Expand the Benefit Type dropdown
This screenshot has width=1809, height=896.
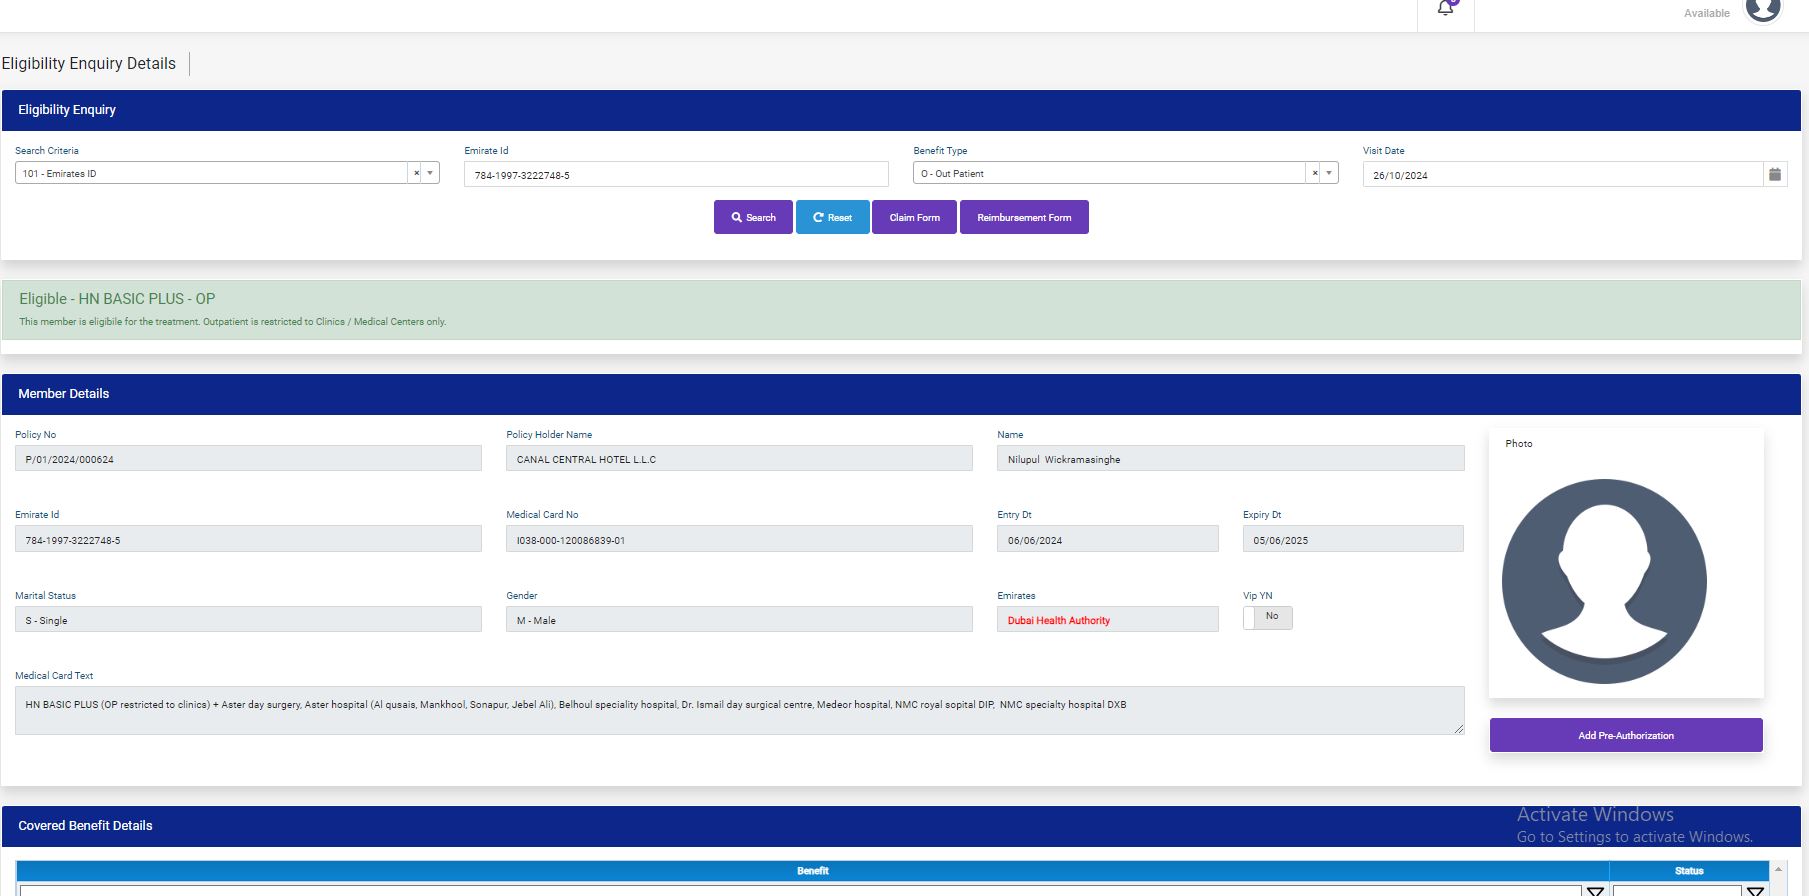(x=1329, y=173)
